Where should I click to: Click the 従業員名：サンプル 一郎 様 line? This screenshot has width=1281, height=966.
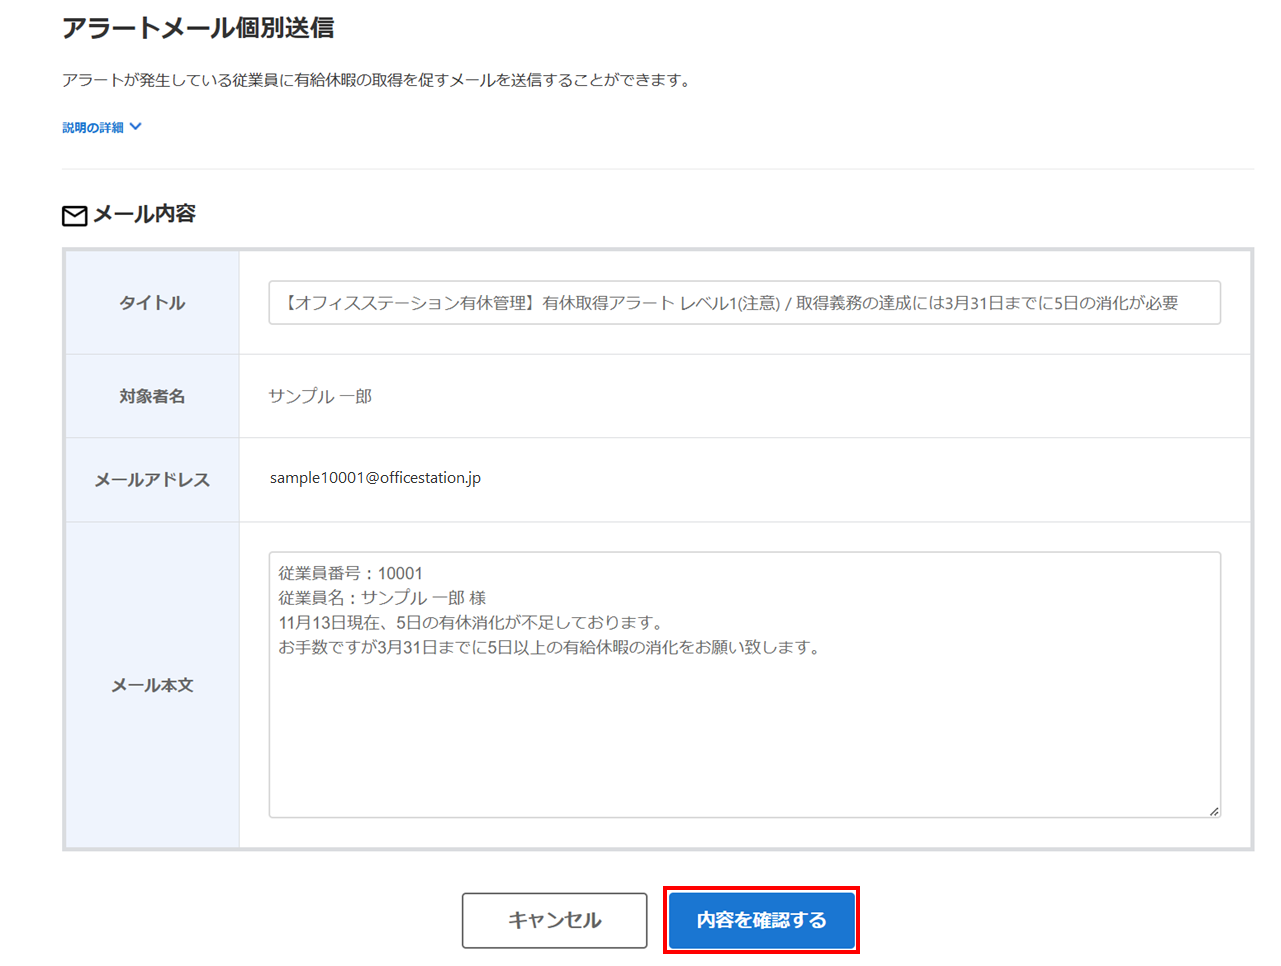coord(382,598)
